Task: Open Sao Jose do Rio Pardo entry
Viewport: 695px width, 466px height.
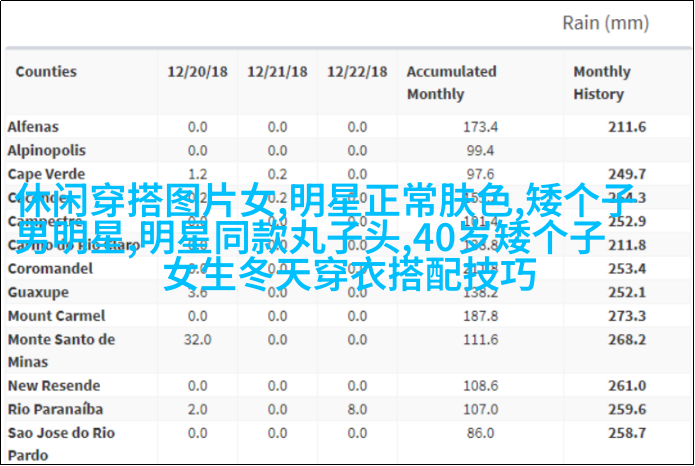Action: (x=60, y=443)
